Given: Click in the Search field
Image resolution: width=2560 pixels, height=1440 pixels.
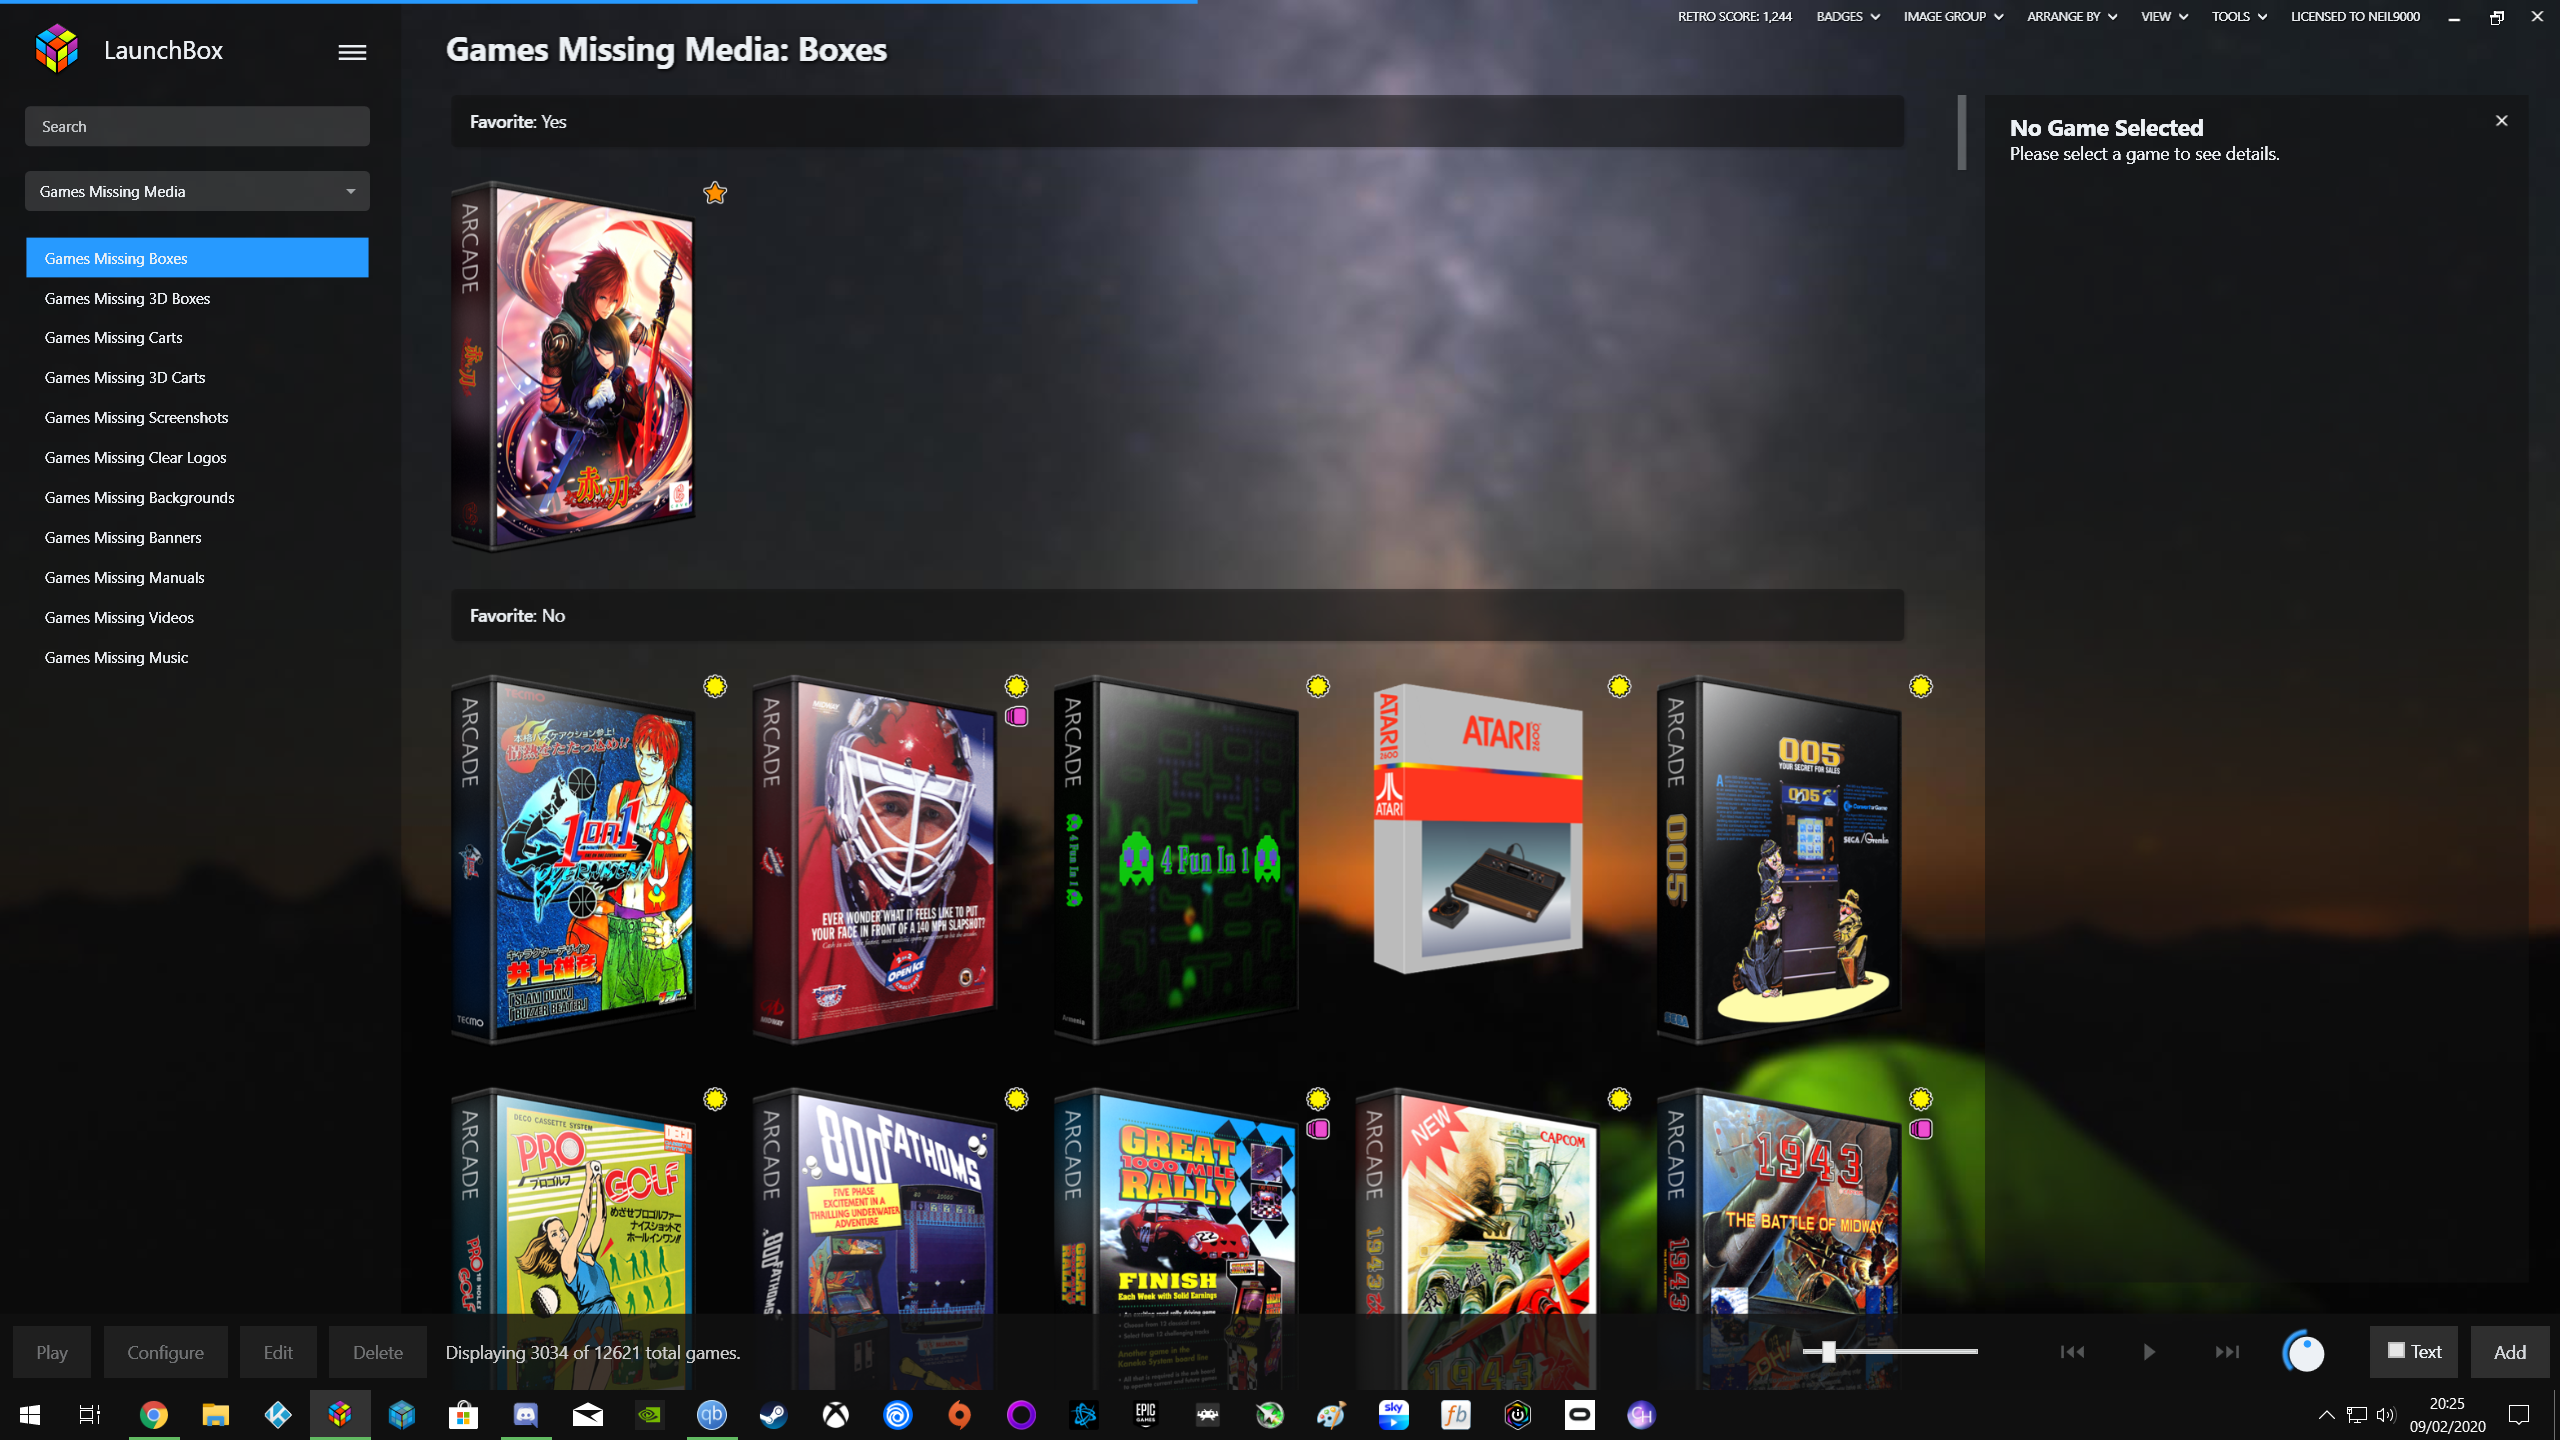Looking at the screenshot, I should tap(197, 126).
